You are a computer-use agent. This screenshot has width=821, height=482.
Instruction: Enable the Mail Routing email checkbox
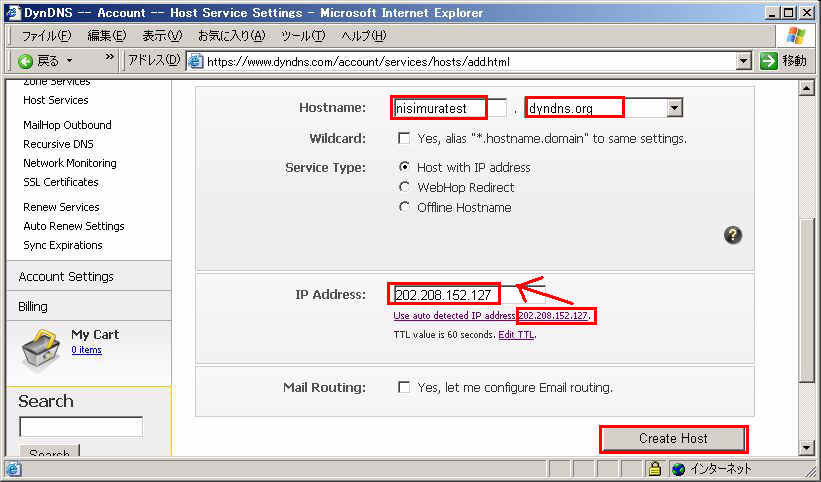point(404,387)
